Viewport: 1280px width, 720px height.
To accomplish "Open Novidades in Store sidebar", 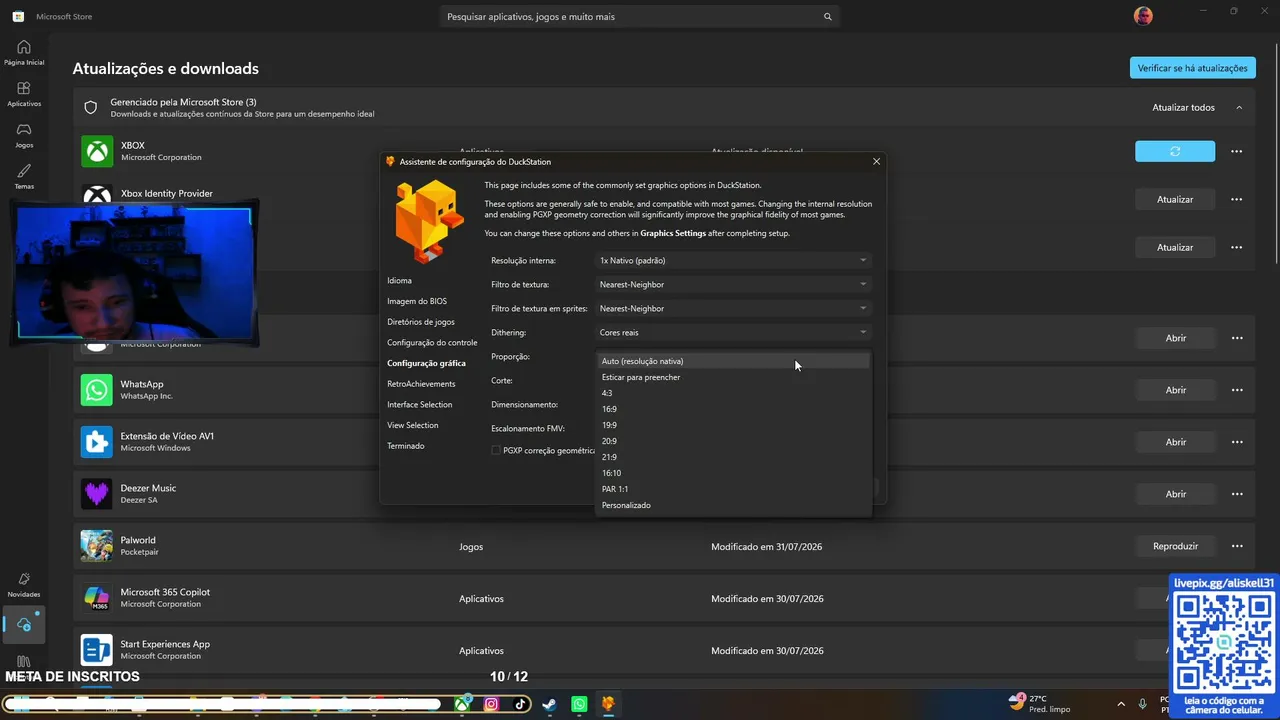I will (24, 585).
